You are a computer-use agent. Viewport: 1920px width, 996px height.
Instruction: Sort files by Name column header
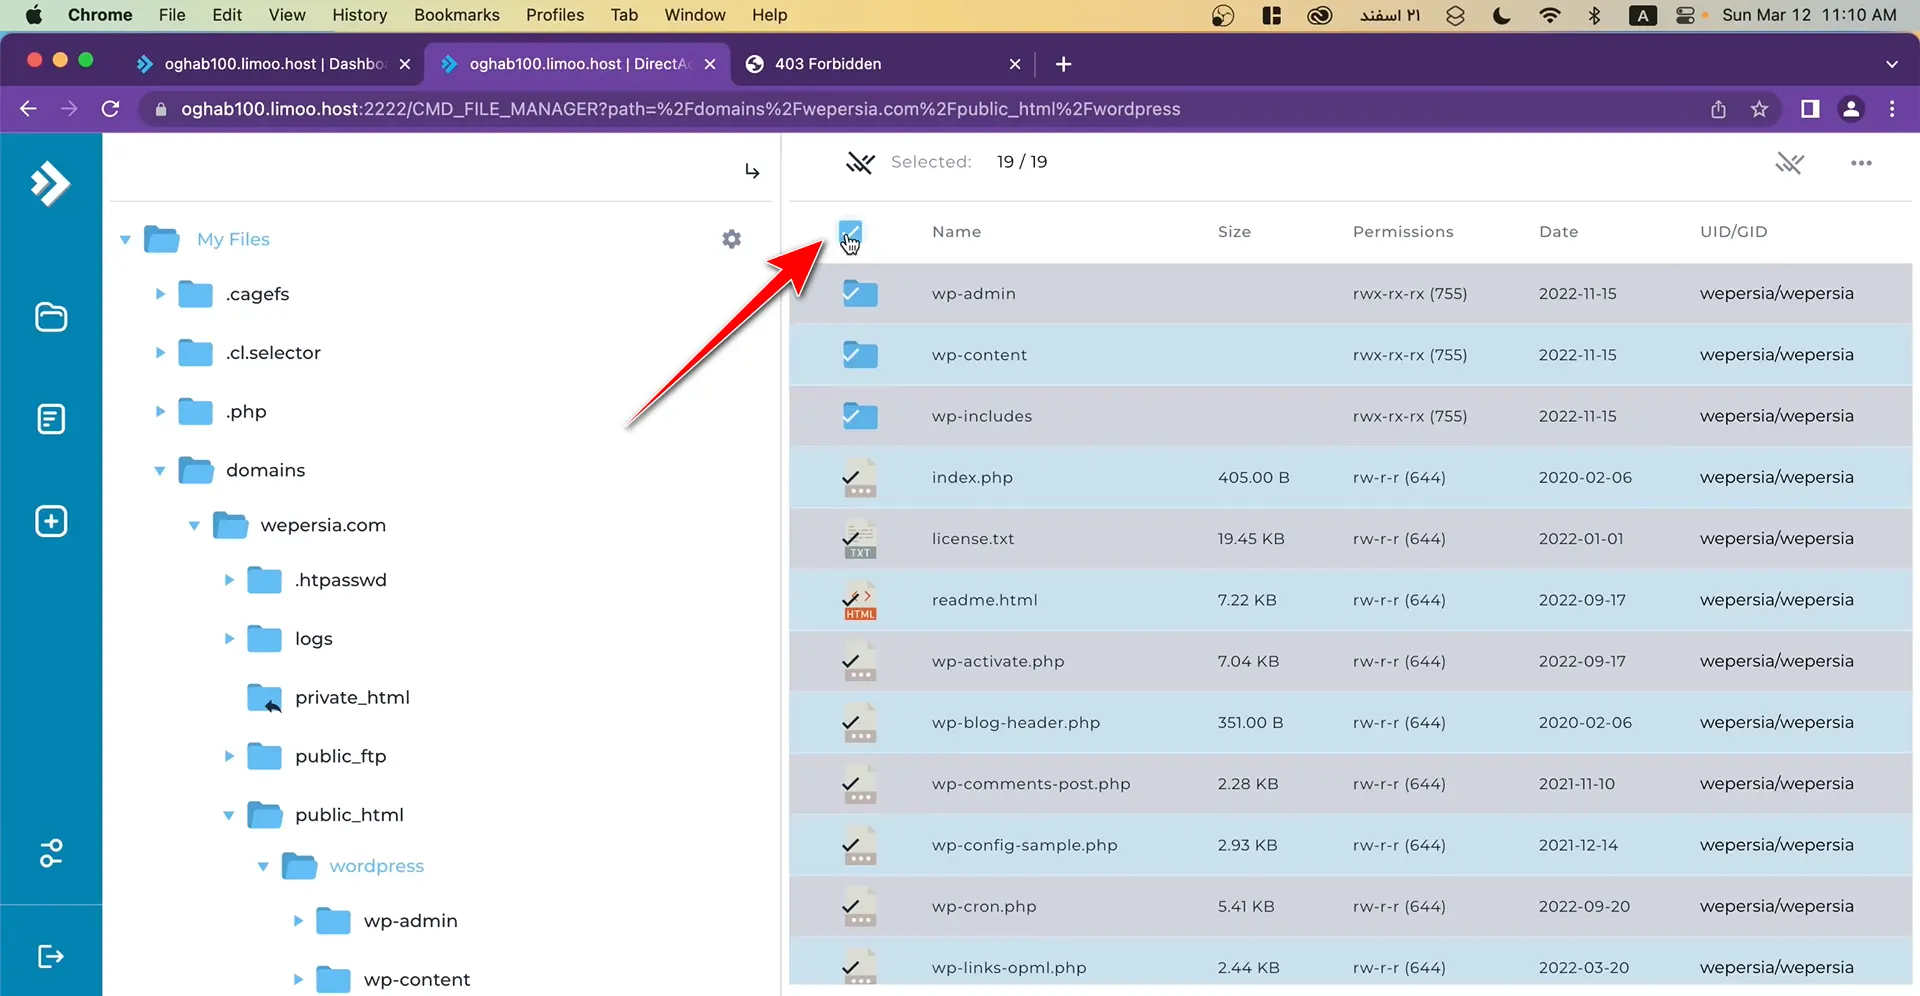[956, 232]
